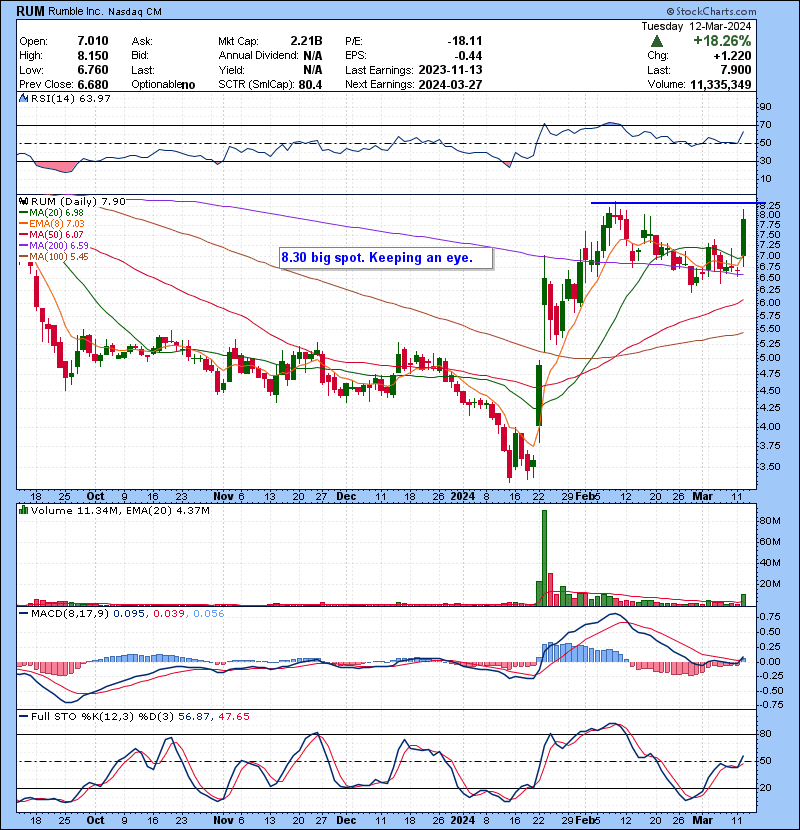Click the RUM ticker symbol header
Viewport: 800px width, 830px height.
30,11
